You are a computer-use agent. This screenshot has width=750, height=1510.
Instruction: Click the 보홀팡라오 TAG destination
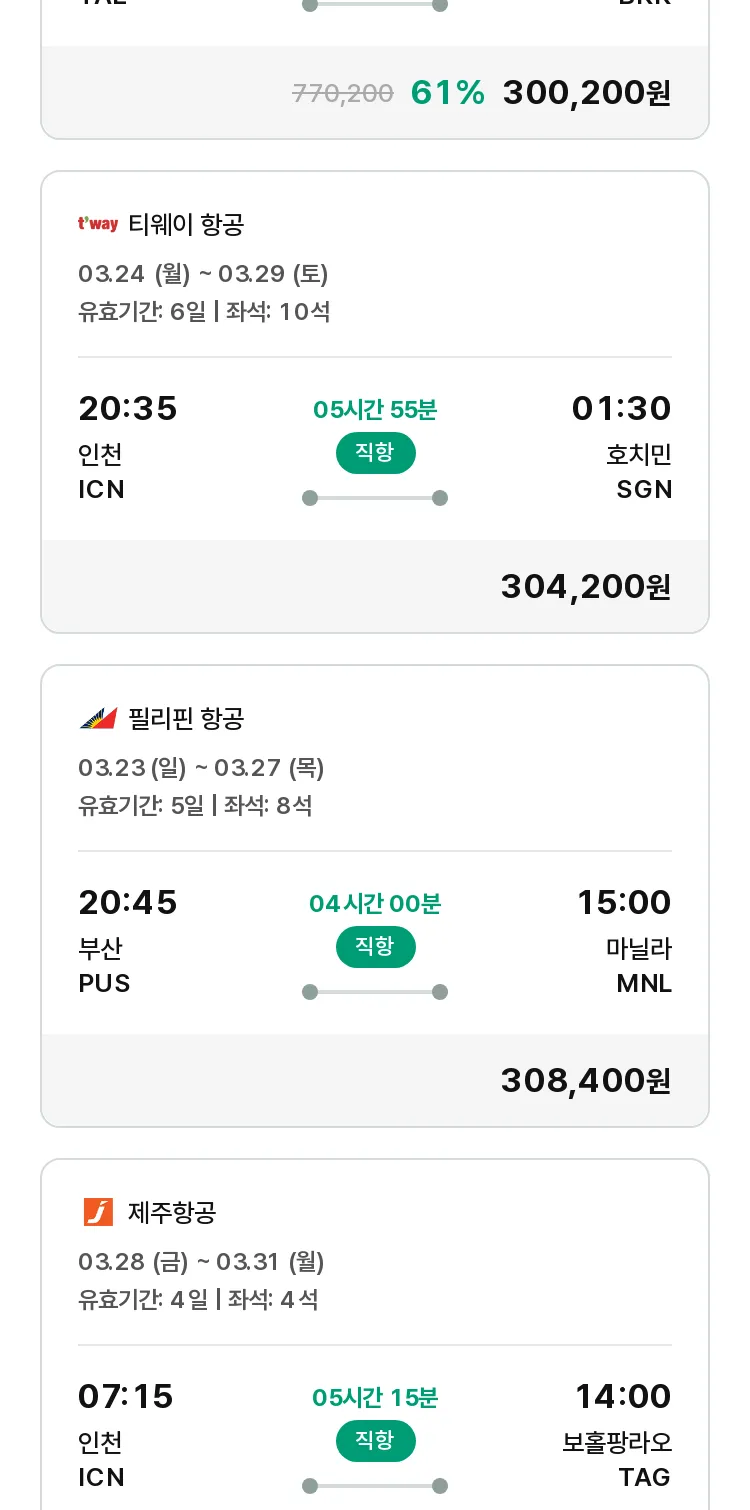617,1459
